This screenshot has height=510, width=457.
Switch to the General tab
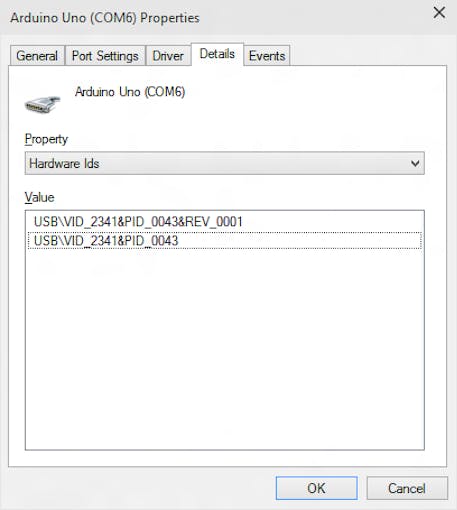(37, 56)
